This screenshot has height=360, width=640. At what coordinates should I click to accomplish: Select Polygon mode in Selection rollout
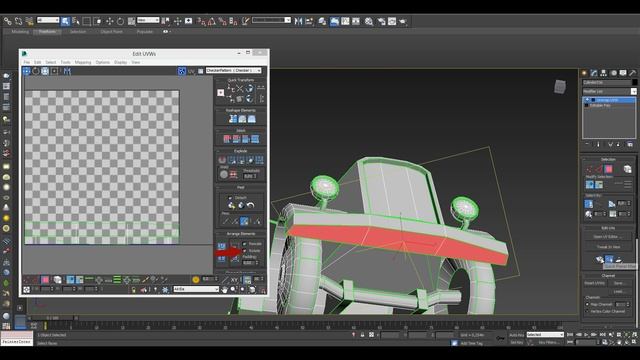click(x=609, y=169)
